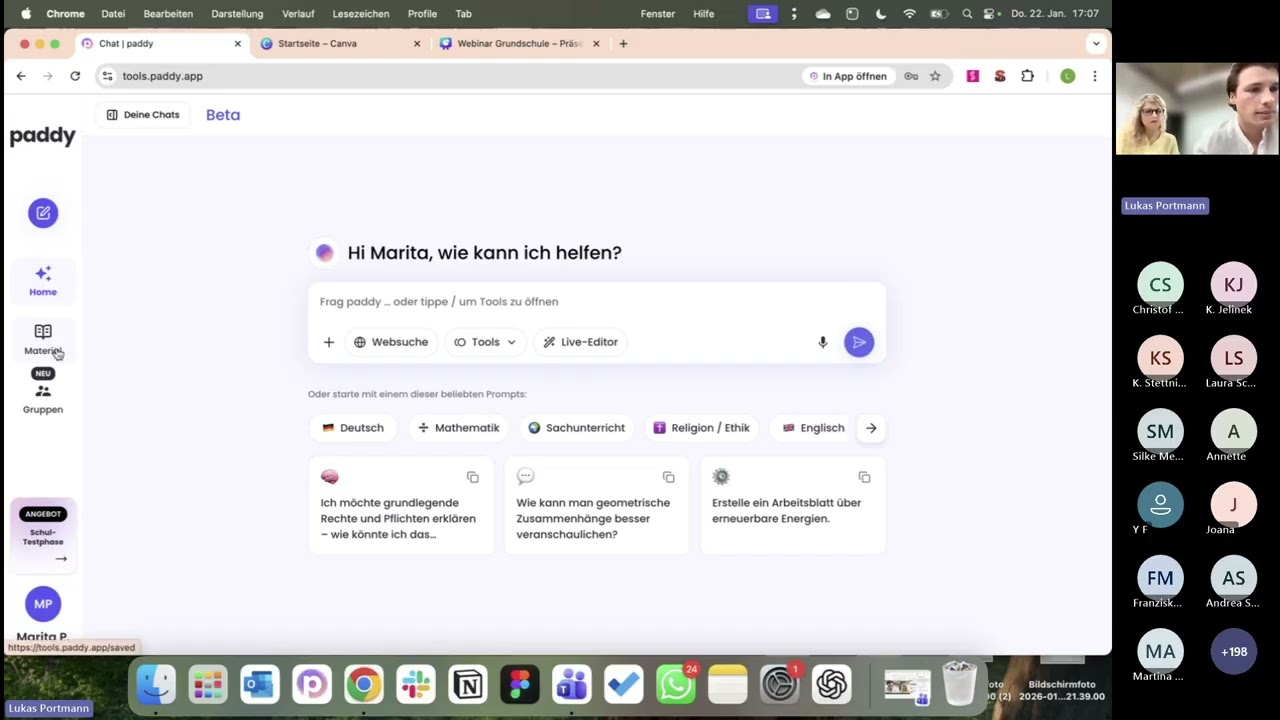Toggle Websuche in the prompt box
The image size is (1280, 720).
click(391, 342)
